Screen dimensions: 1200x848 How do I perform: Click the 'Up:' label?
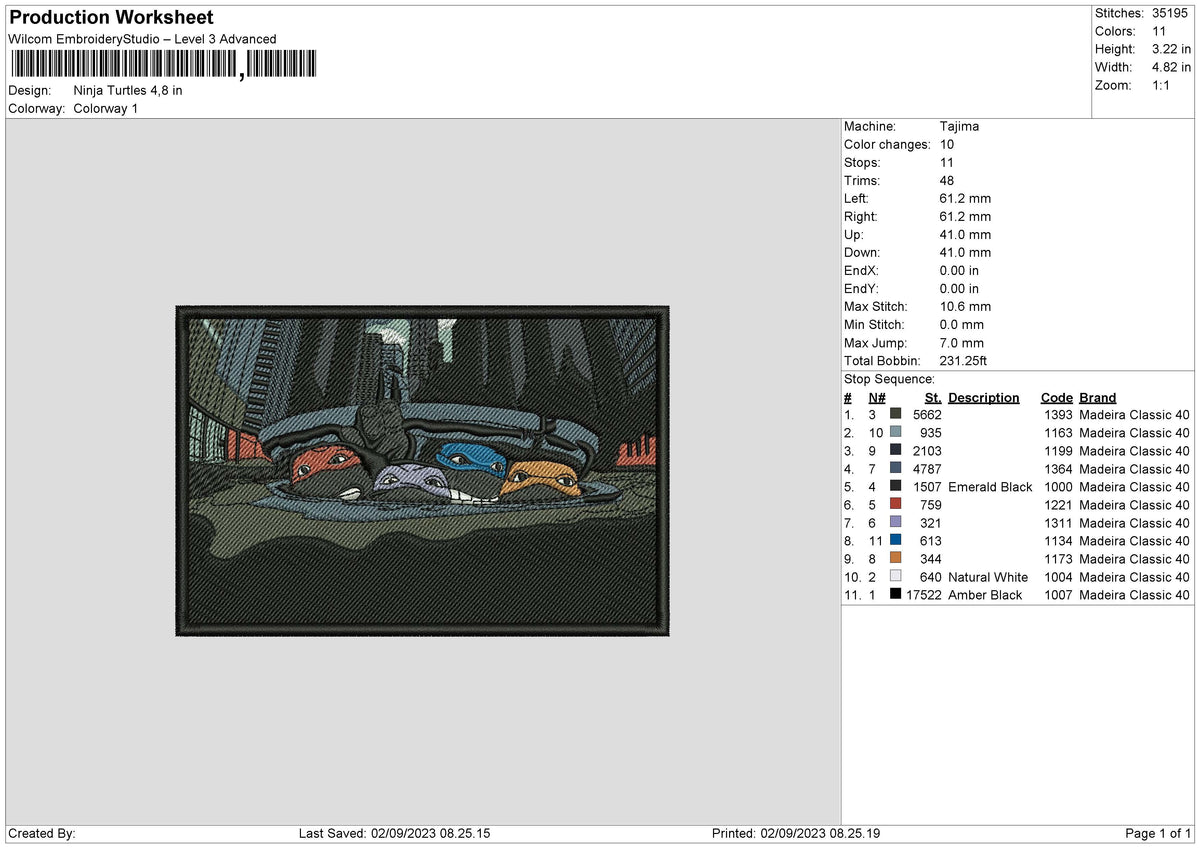(x=855, y=234)
